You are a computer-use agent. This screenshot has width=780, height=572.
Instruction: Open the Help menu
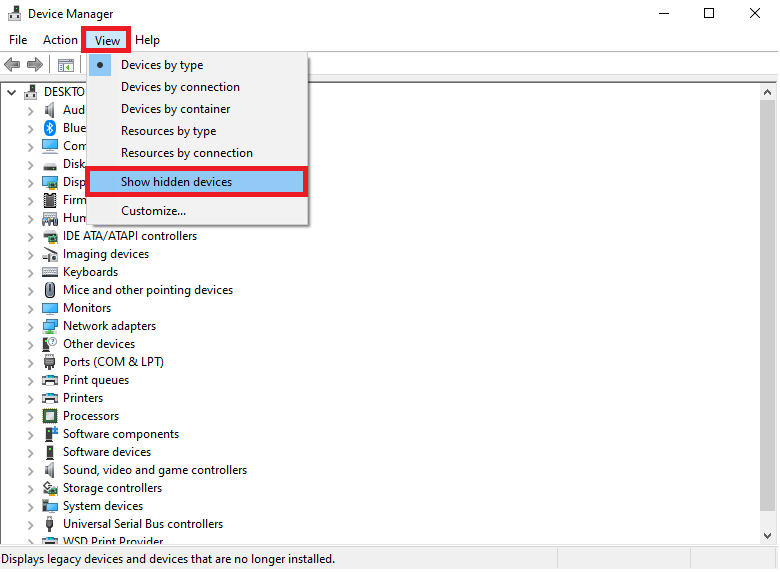coord(147,40)
